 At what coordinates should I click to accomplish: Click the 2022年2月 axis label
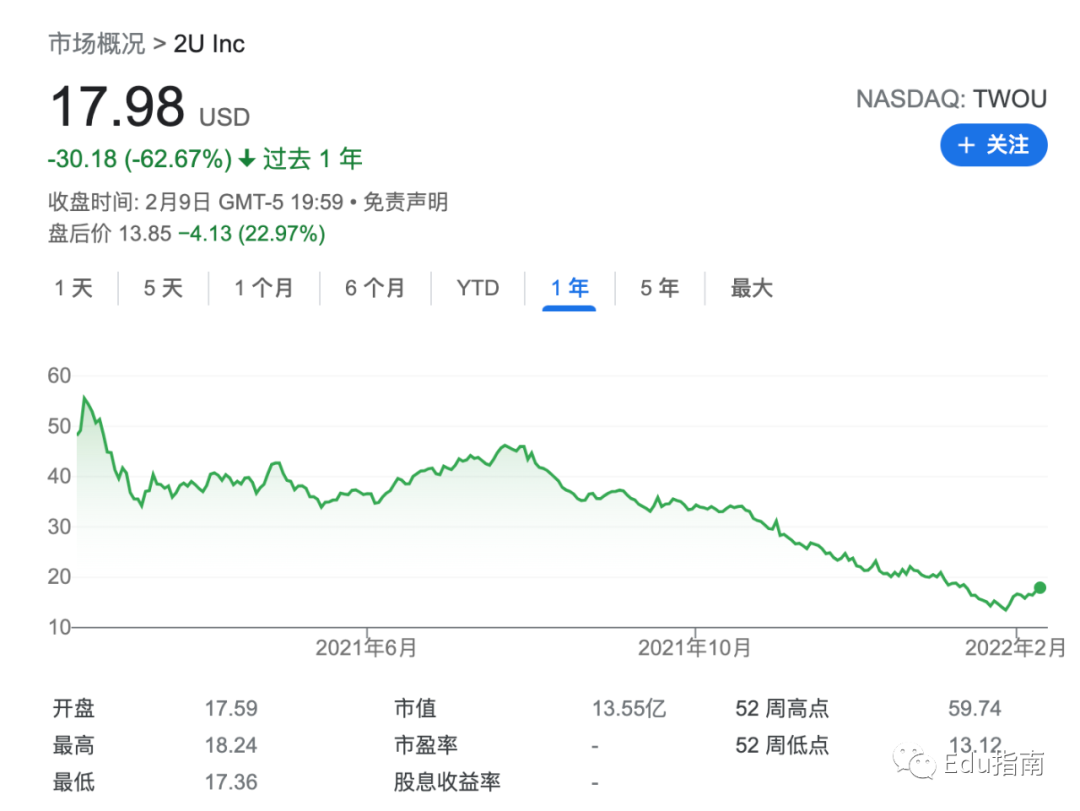point(1015,648)
